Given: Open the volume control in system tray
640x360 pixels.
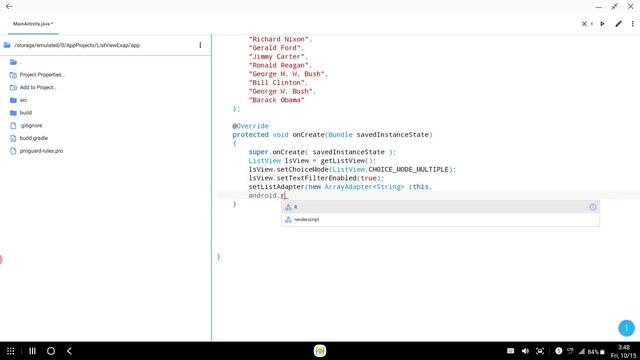Looking at the screenshot, I should (x=525, y=351).
